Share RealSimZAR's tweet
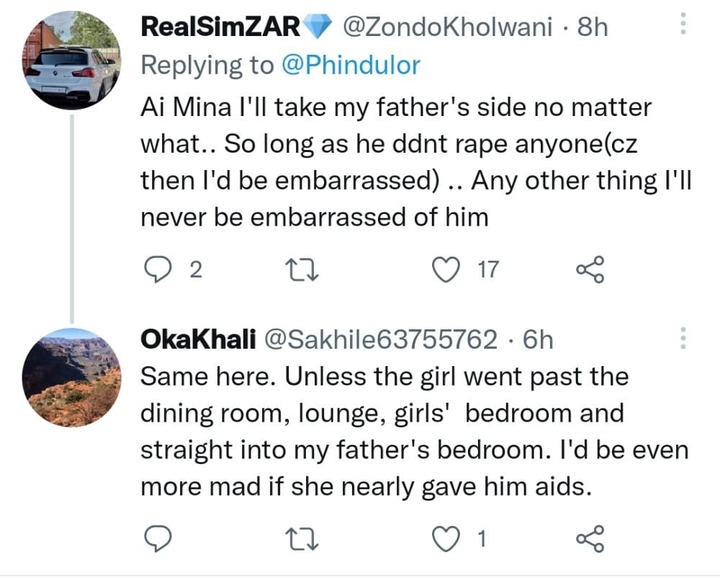The width and height of the screenshot is (720, 578). coord(590,269)
